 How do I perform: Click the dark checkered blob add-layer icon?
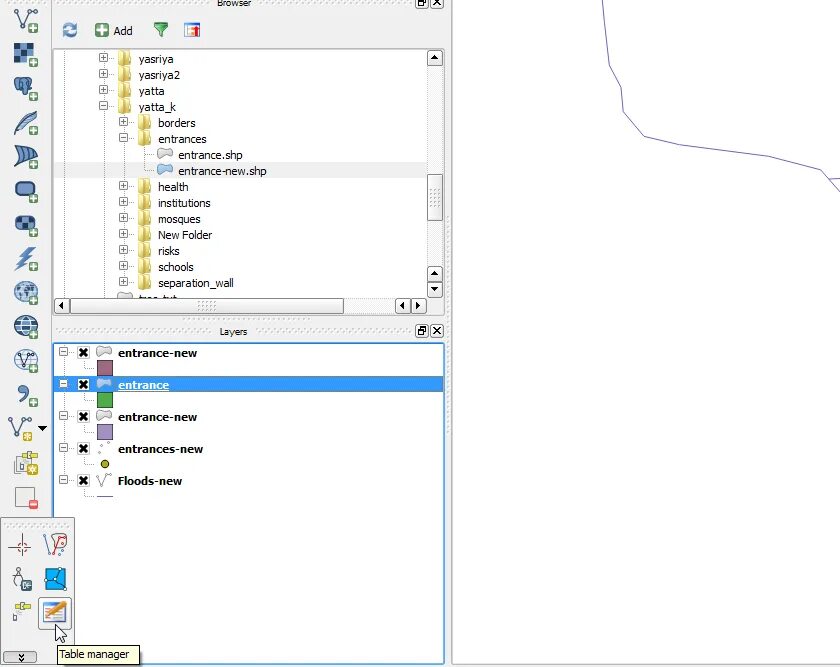click(25, 225)
